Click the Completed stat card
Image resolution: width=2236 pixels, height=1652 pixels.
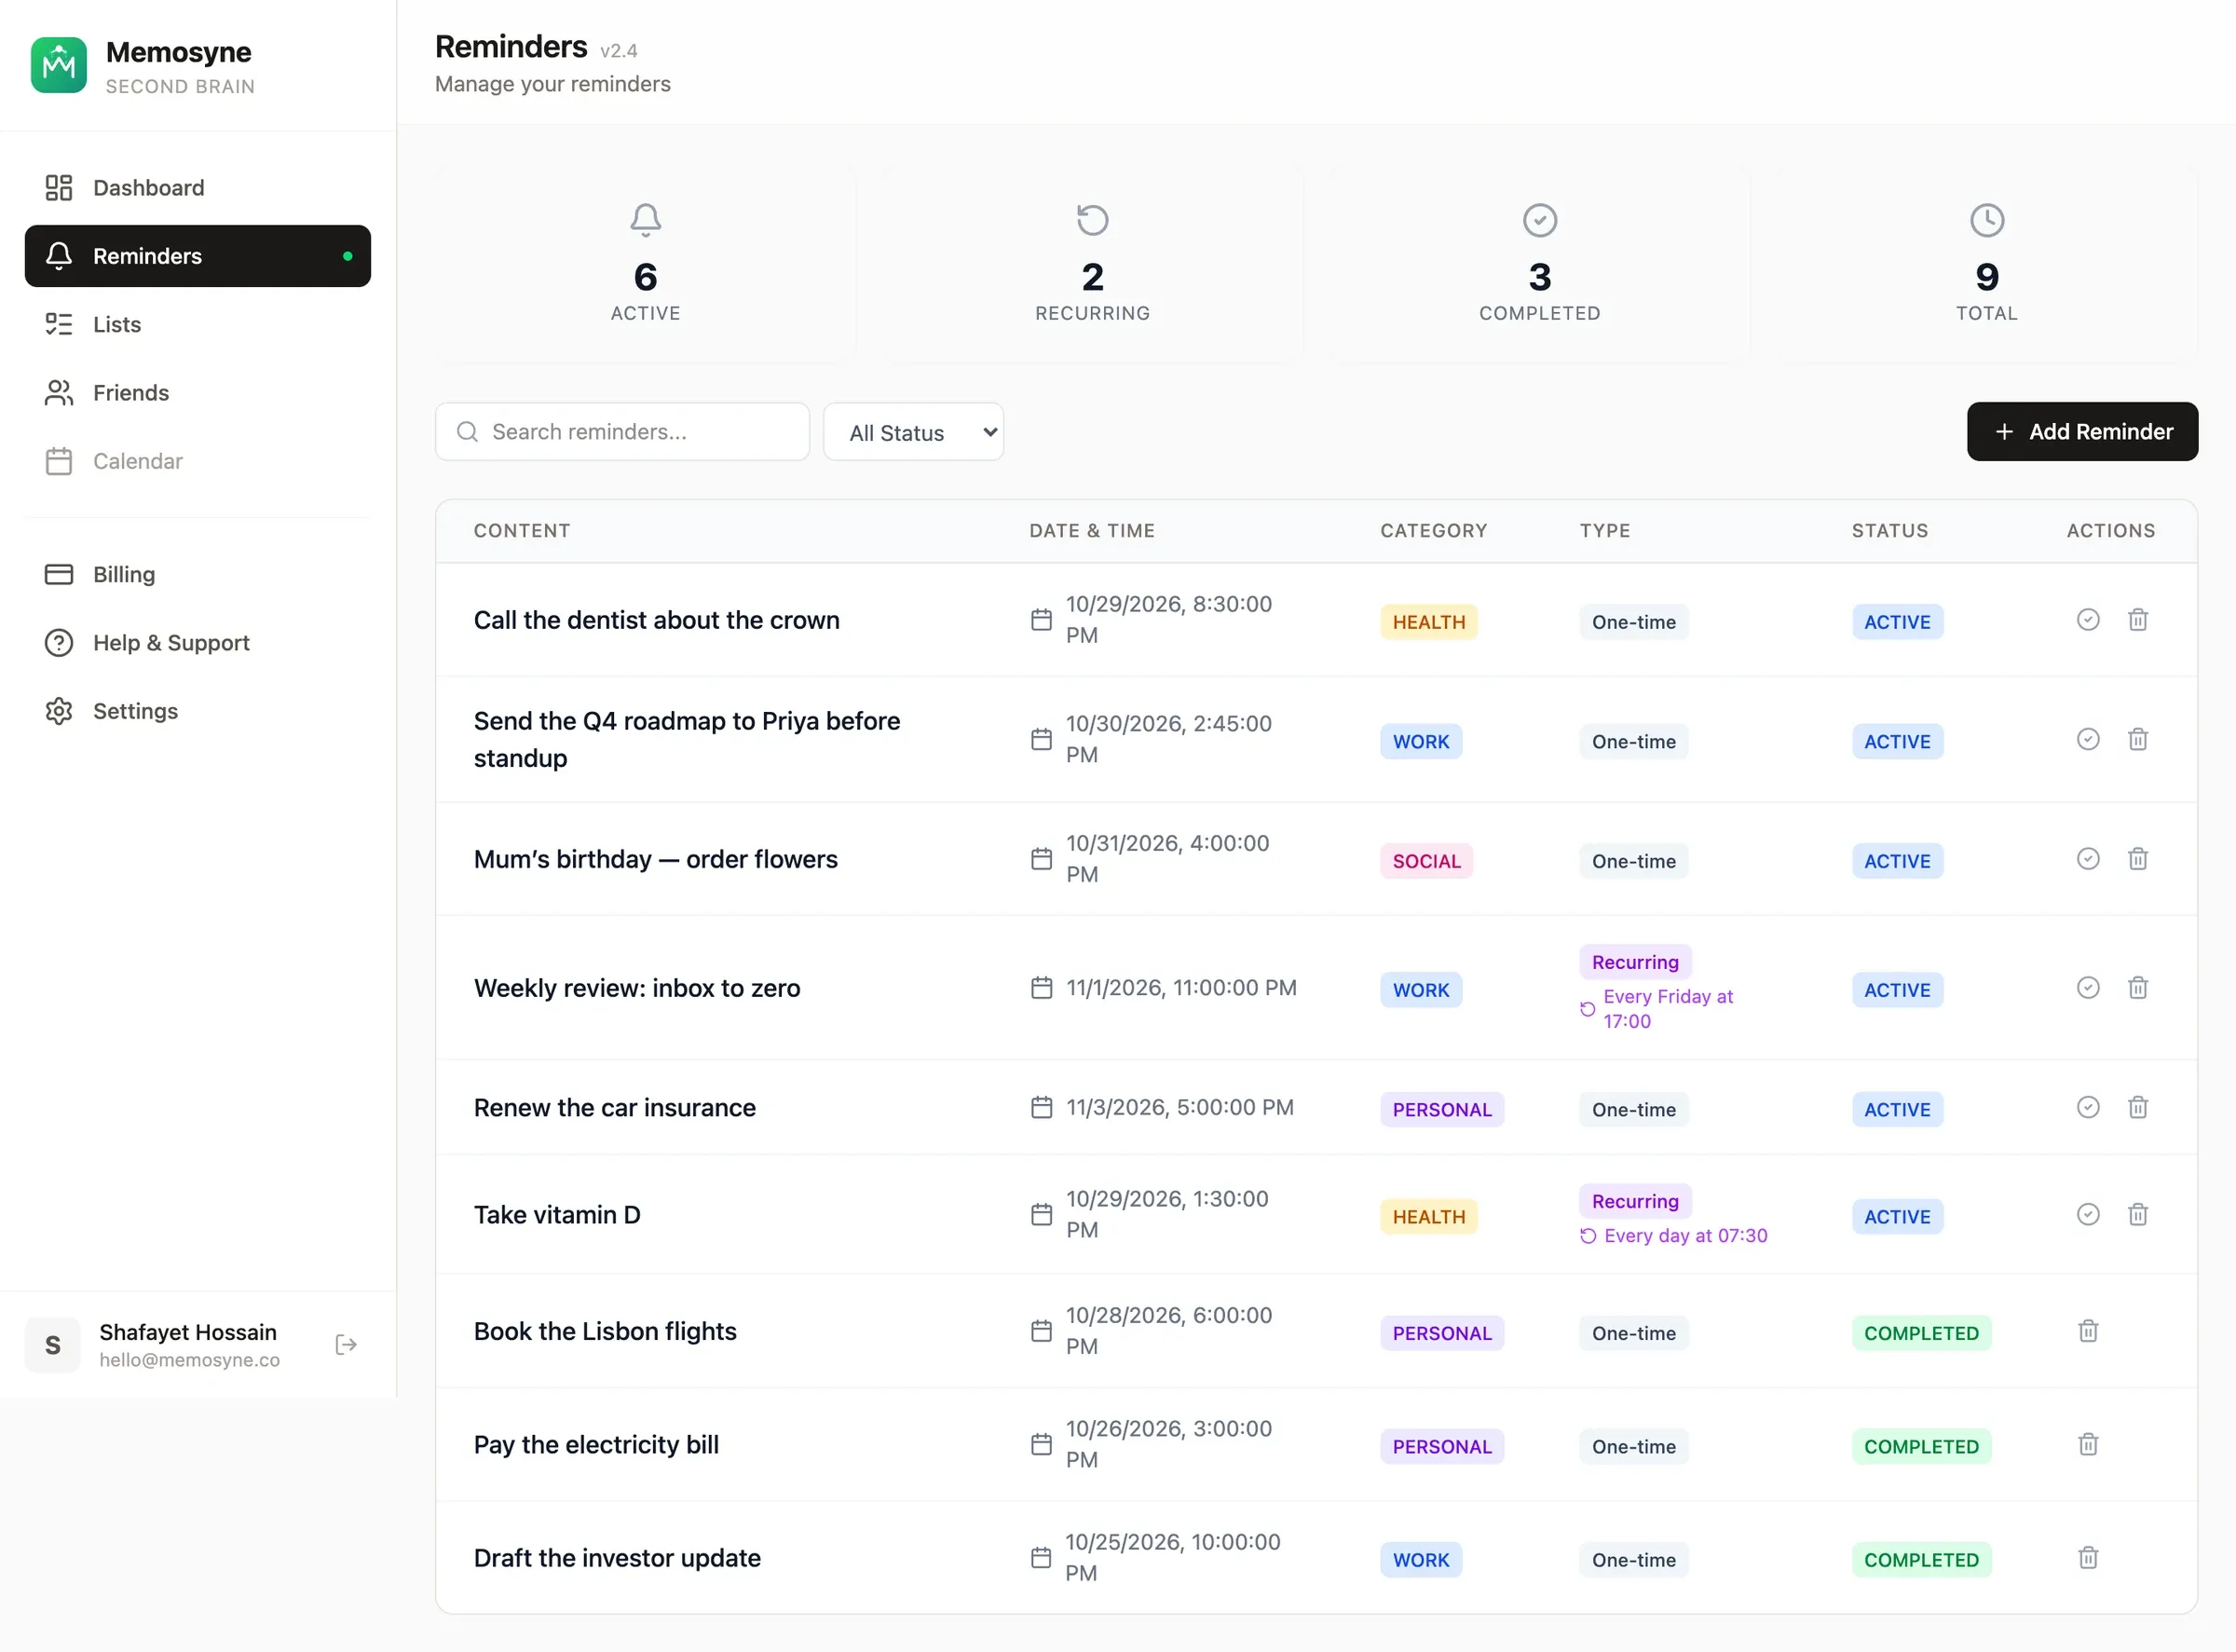(1540, 264)
